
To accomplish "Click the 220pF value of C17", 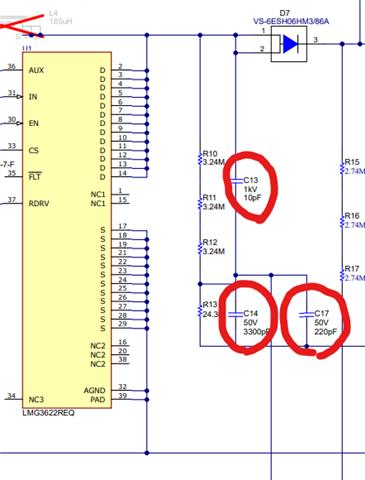I will [x=326, y=332].
